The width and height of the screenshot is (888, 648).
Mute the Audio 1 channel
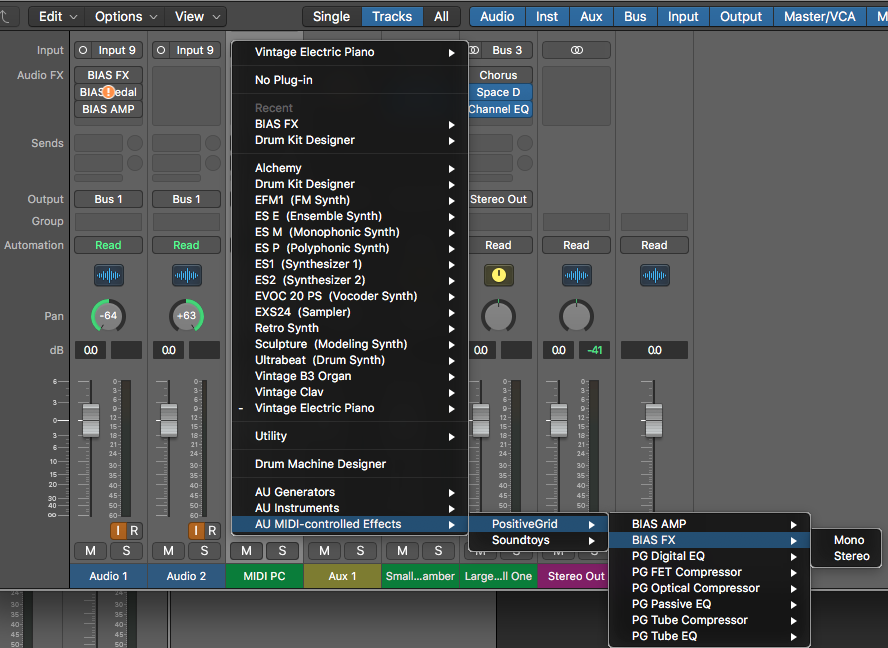pyautogui.click(x=91, y=551)
